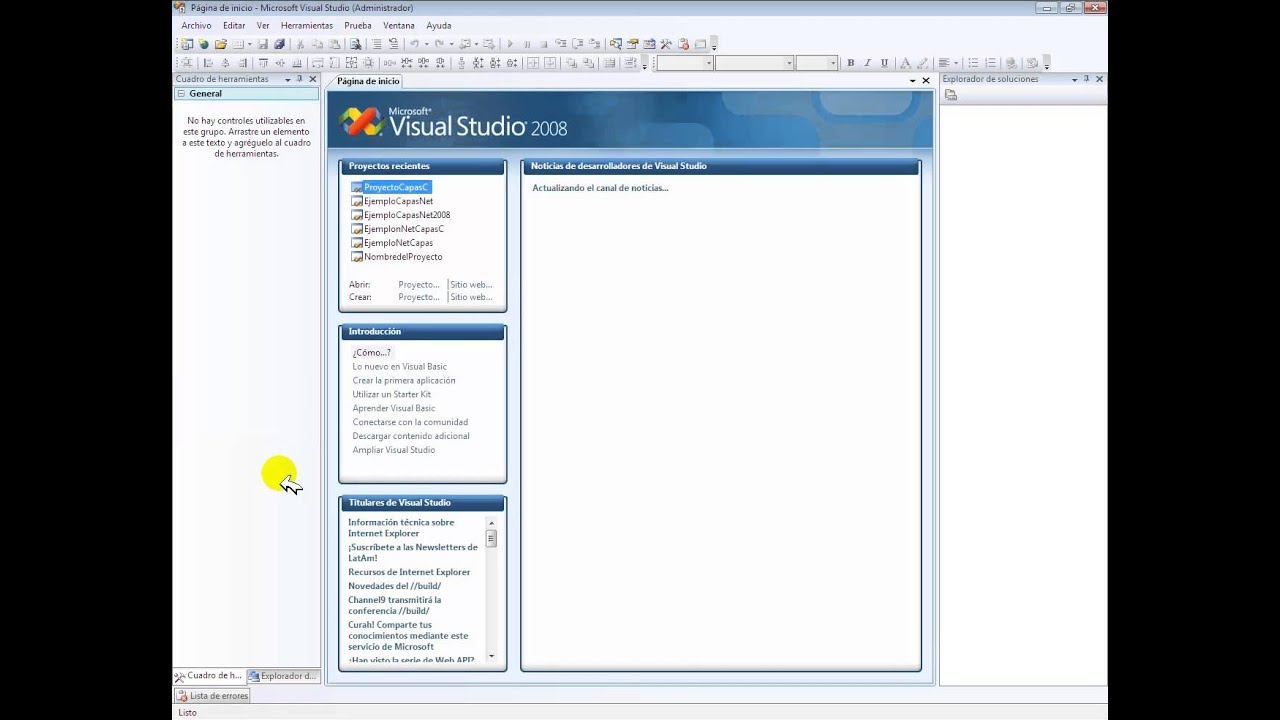Open the Undo history dropdown arrow
This screenshot has width=1280, height=720.
click(426, 44)
